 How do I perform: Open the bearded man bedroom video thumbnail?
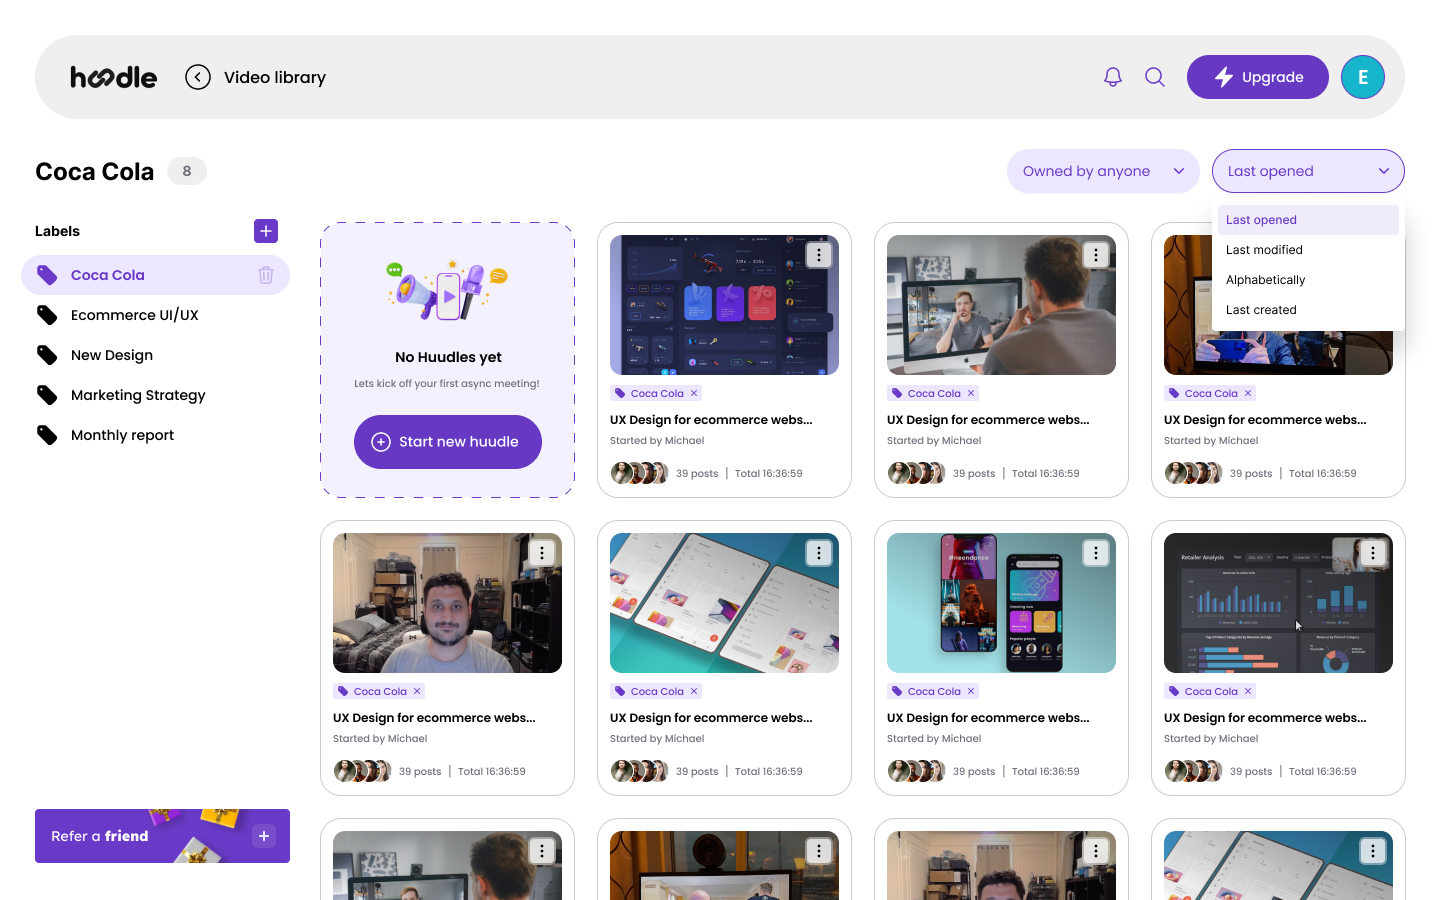click(x=447, y=603)
